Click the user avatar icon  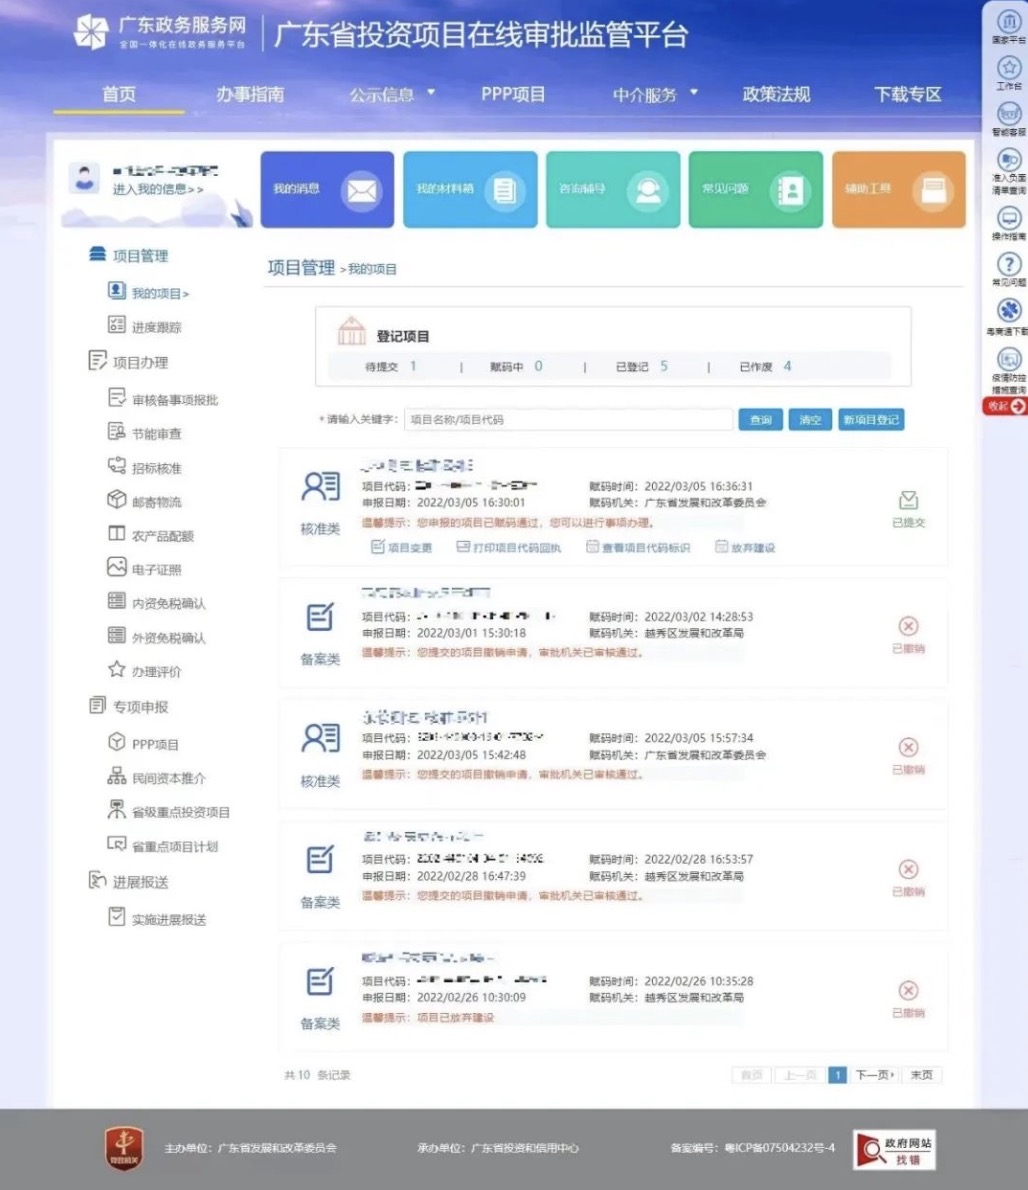point(84,179)
